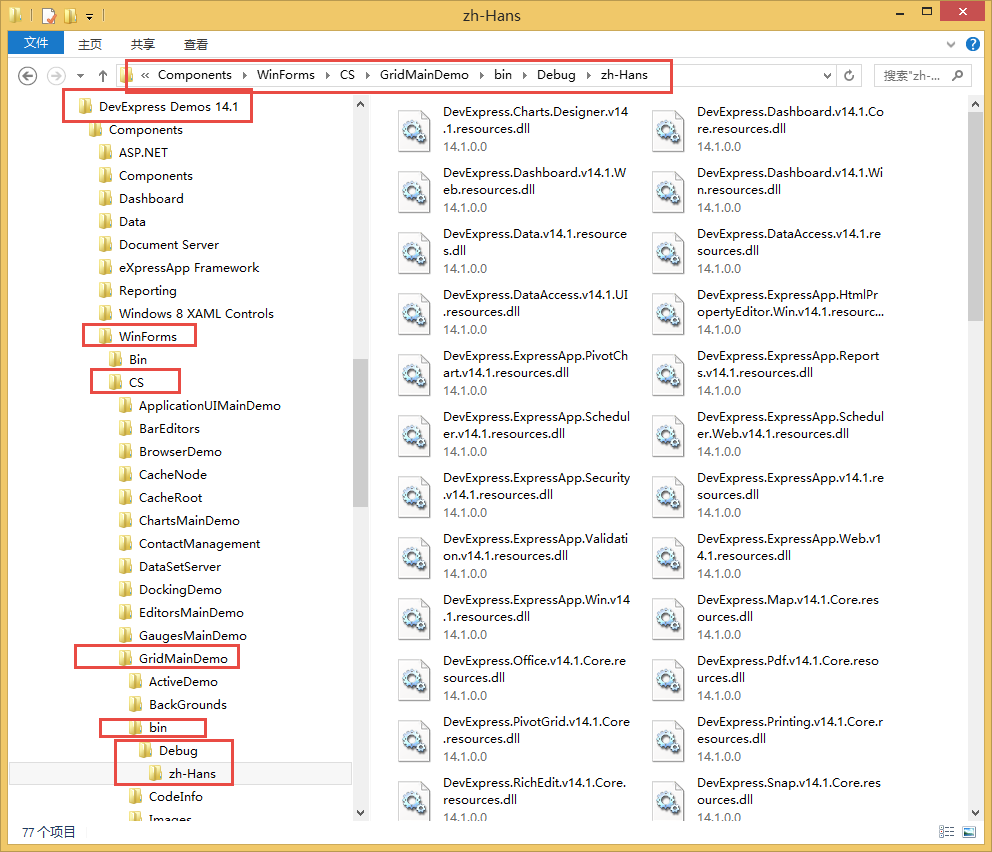Select DevExpress.Printing.v14.1.Core.resources.dll file icon
Image resolution: width=992 pixels, height=852 pixels.
(x=668, y=740)
